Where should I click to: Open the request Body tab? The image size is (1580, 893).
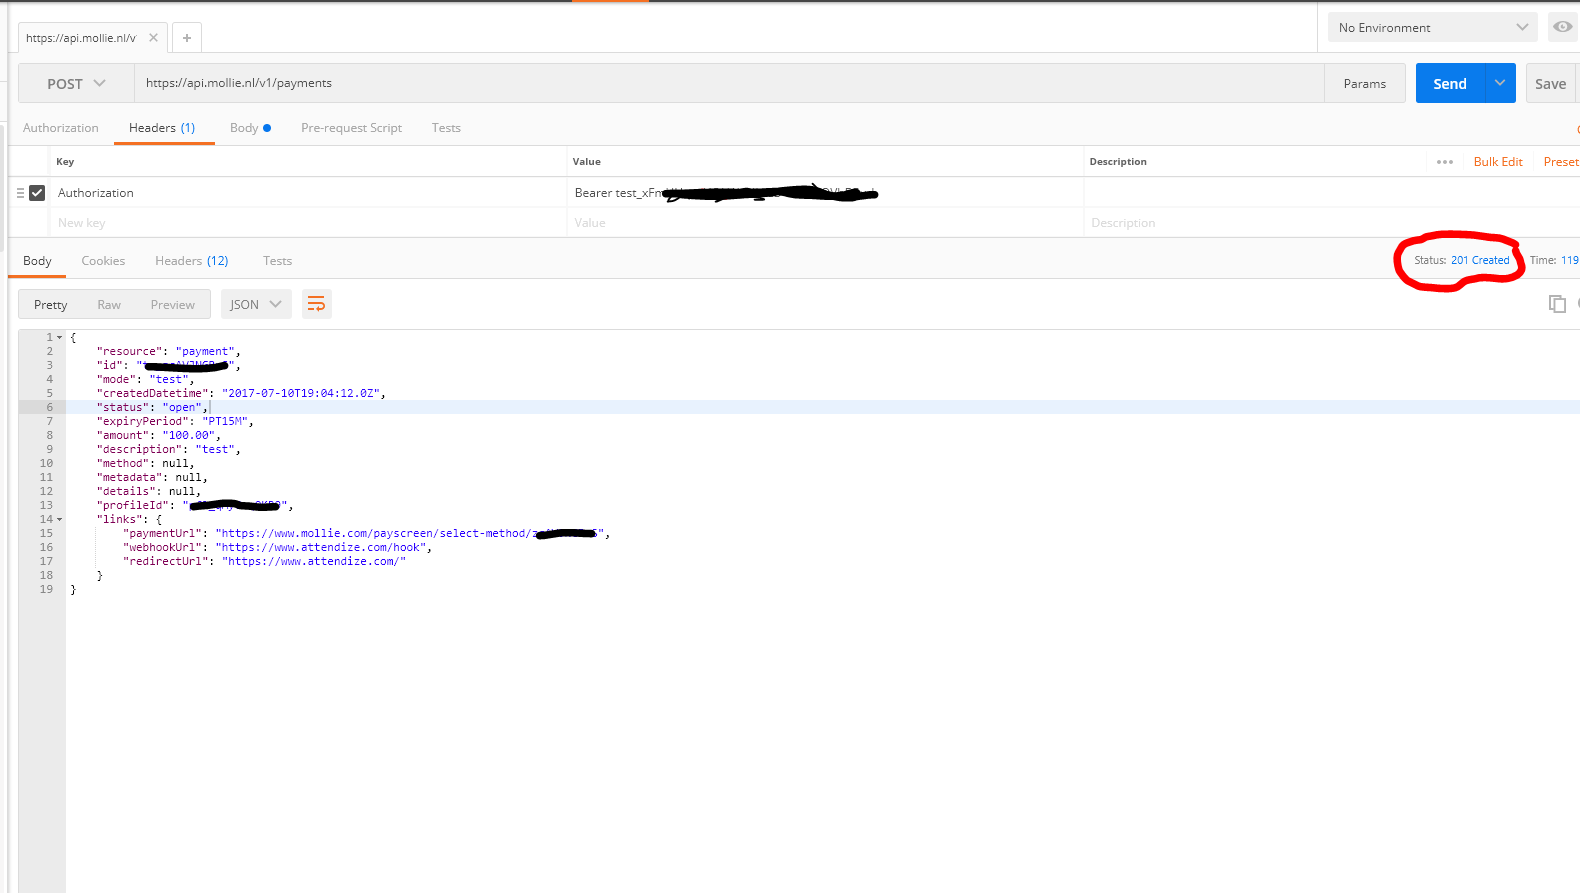point(250,128)
